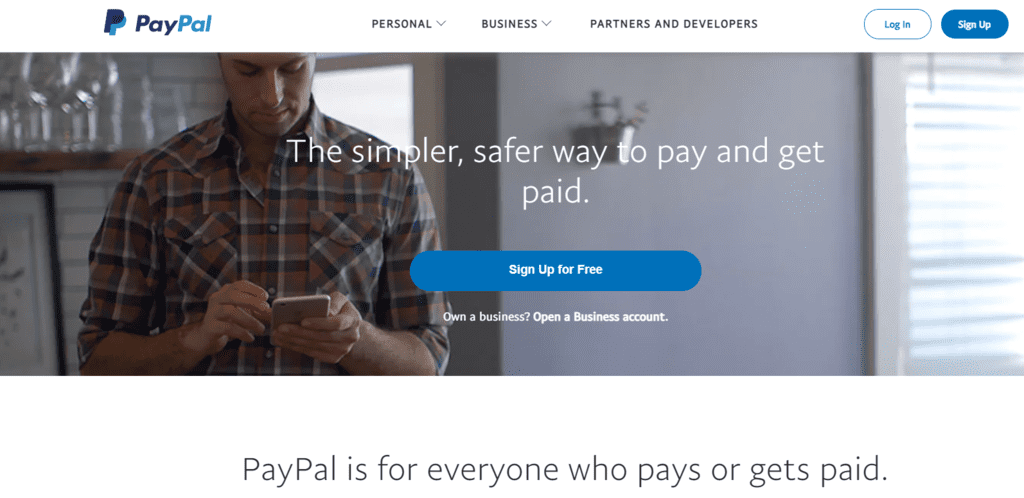Click the PayPal wordmark text in header
1024x498 pixels.
173,25
